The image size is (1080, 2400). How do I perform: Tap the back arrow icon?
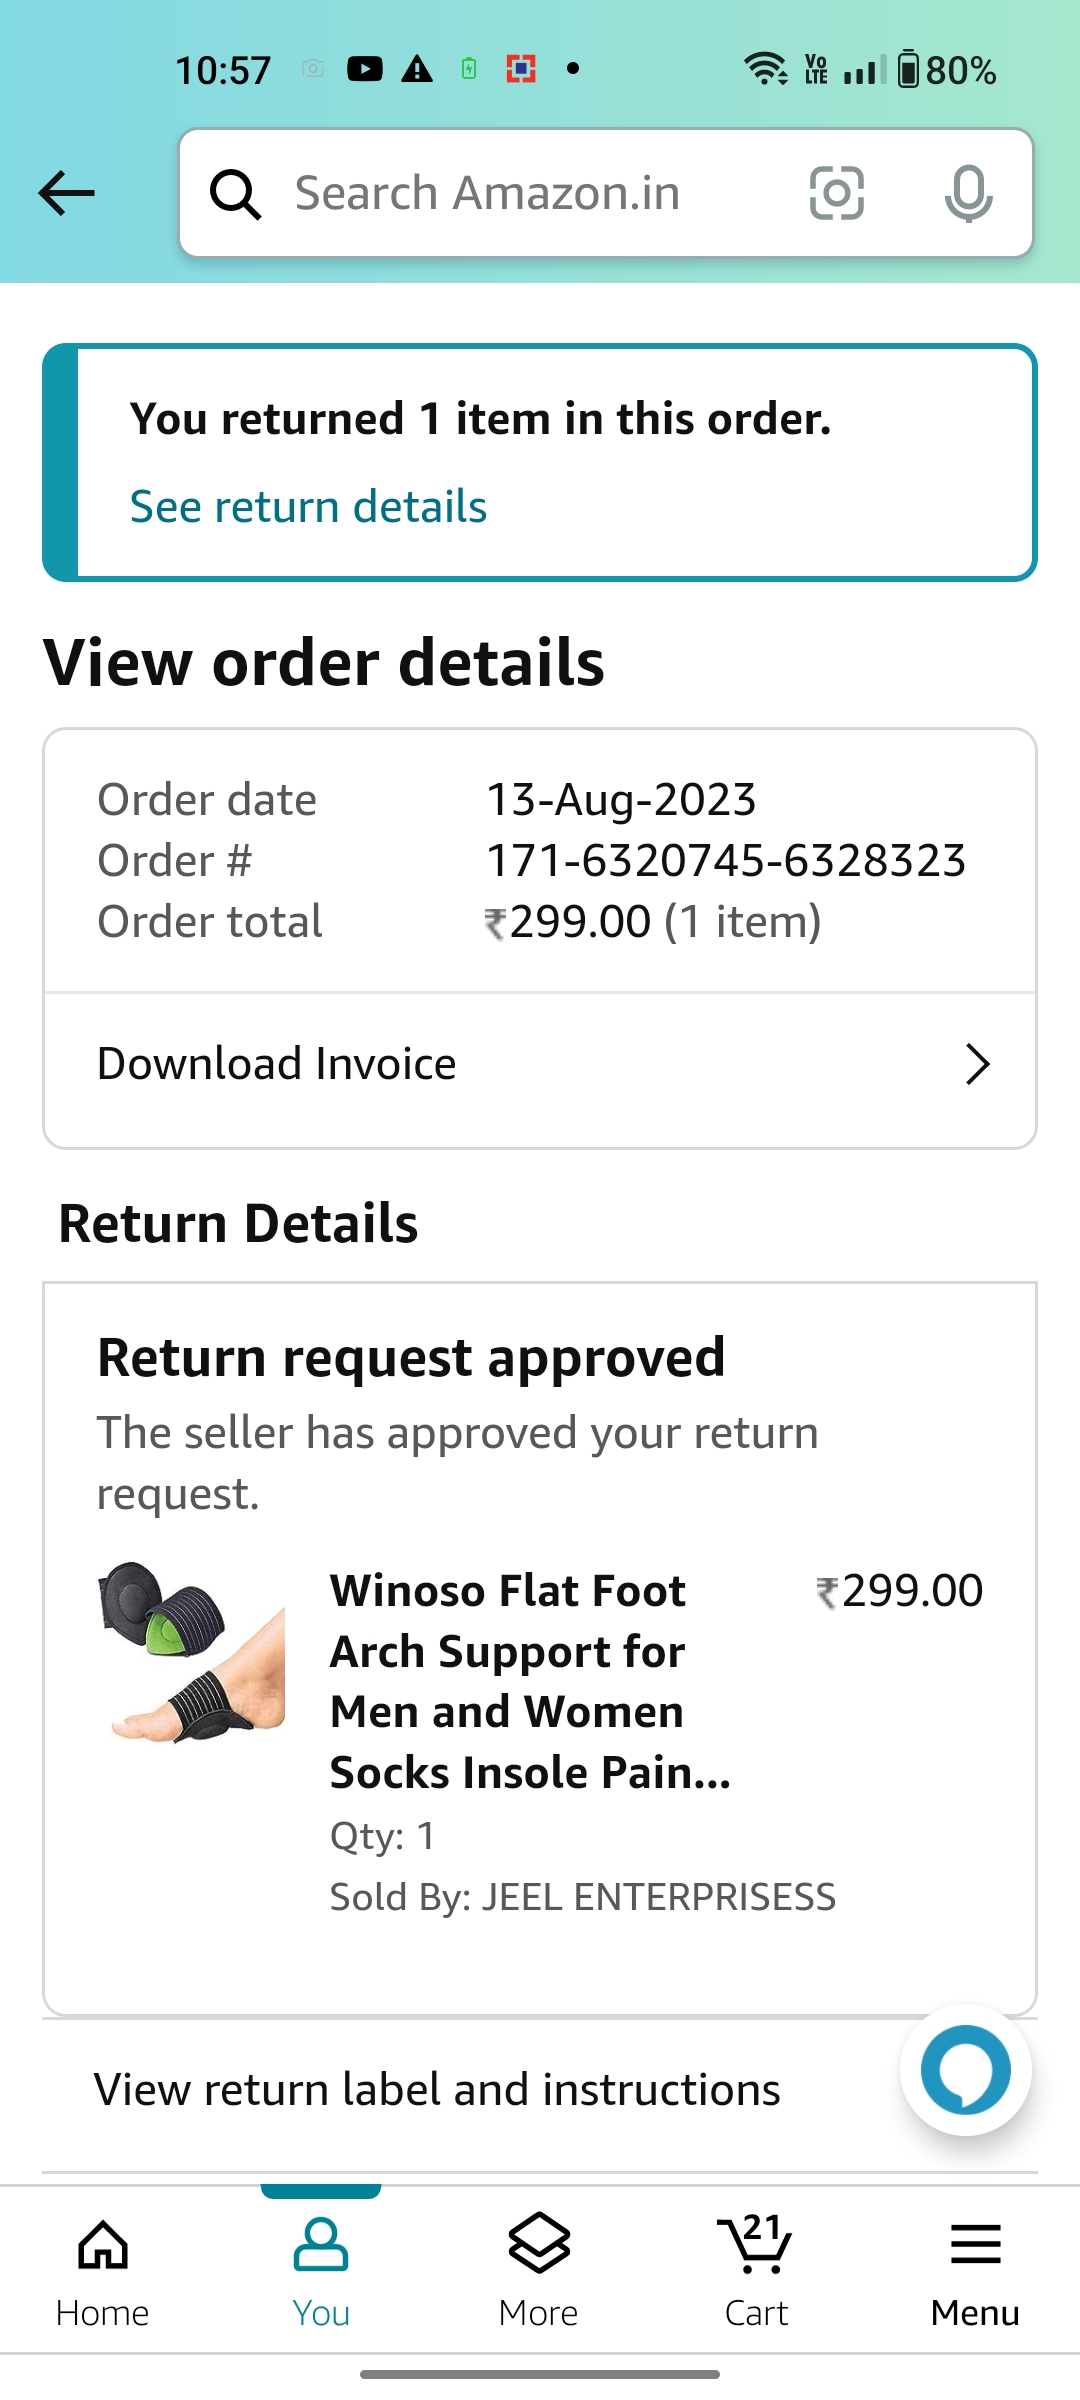[66, 193]
